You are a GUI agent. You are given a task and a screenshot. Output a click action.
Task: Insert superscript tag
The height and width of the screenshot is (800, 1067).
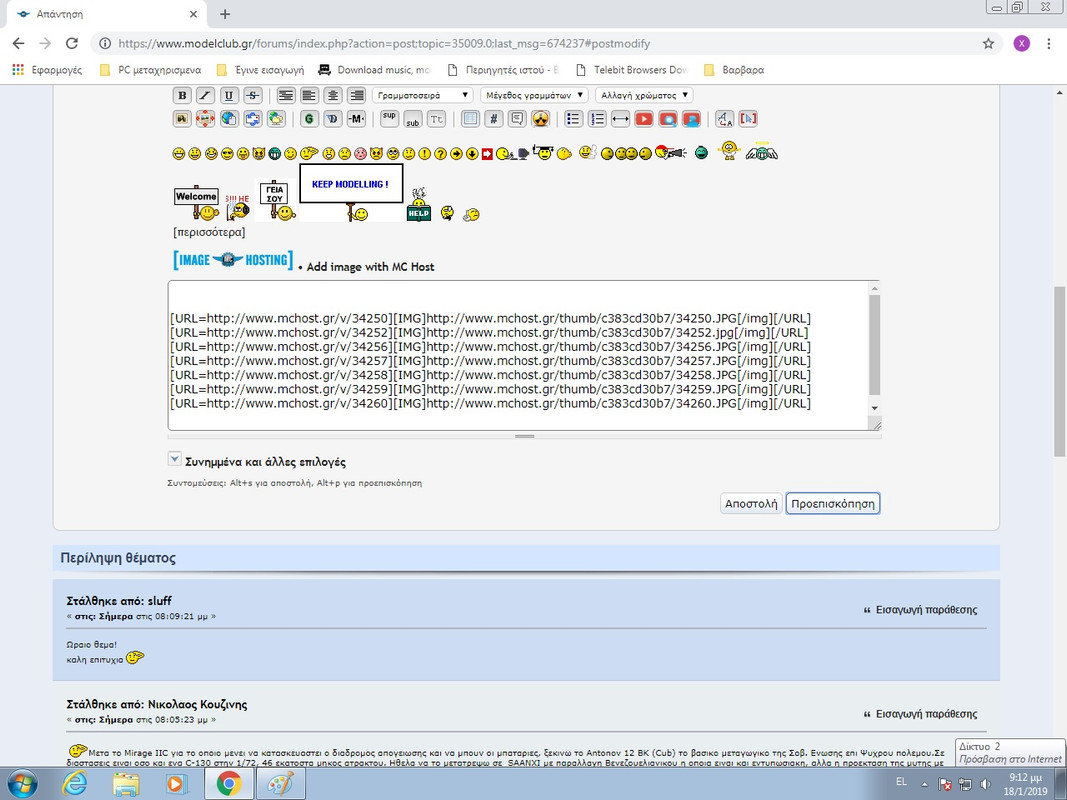(389, 119)
